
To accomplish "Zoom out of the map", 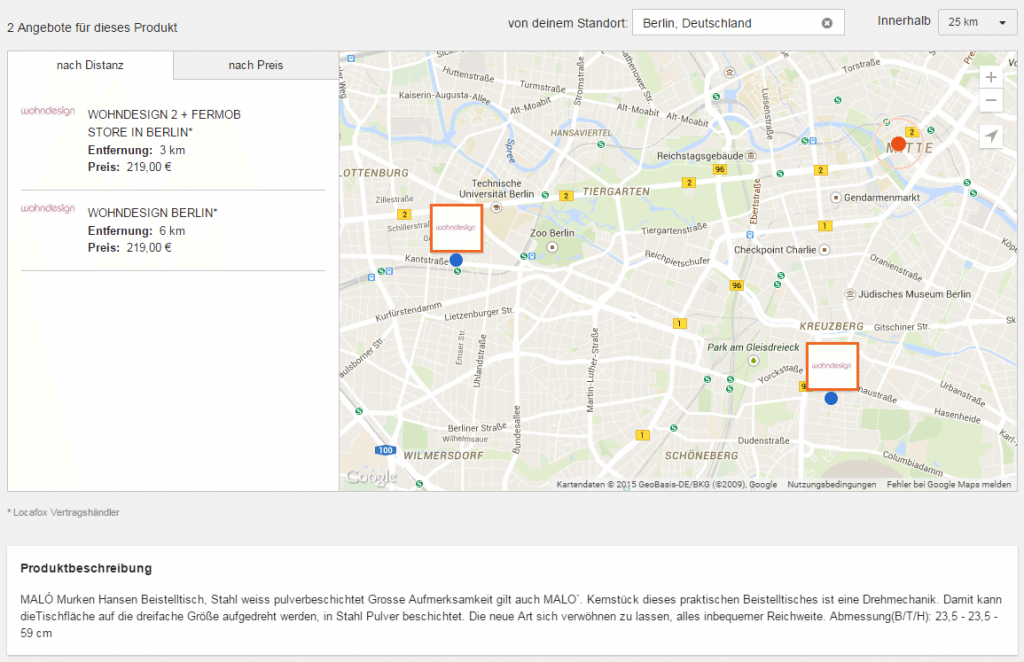I will tap(990, 100).
